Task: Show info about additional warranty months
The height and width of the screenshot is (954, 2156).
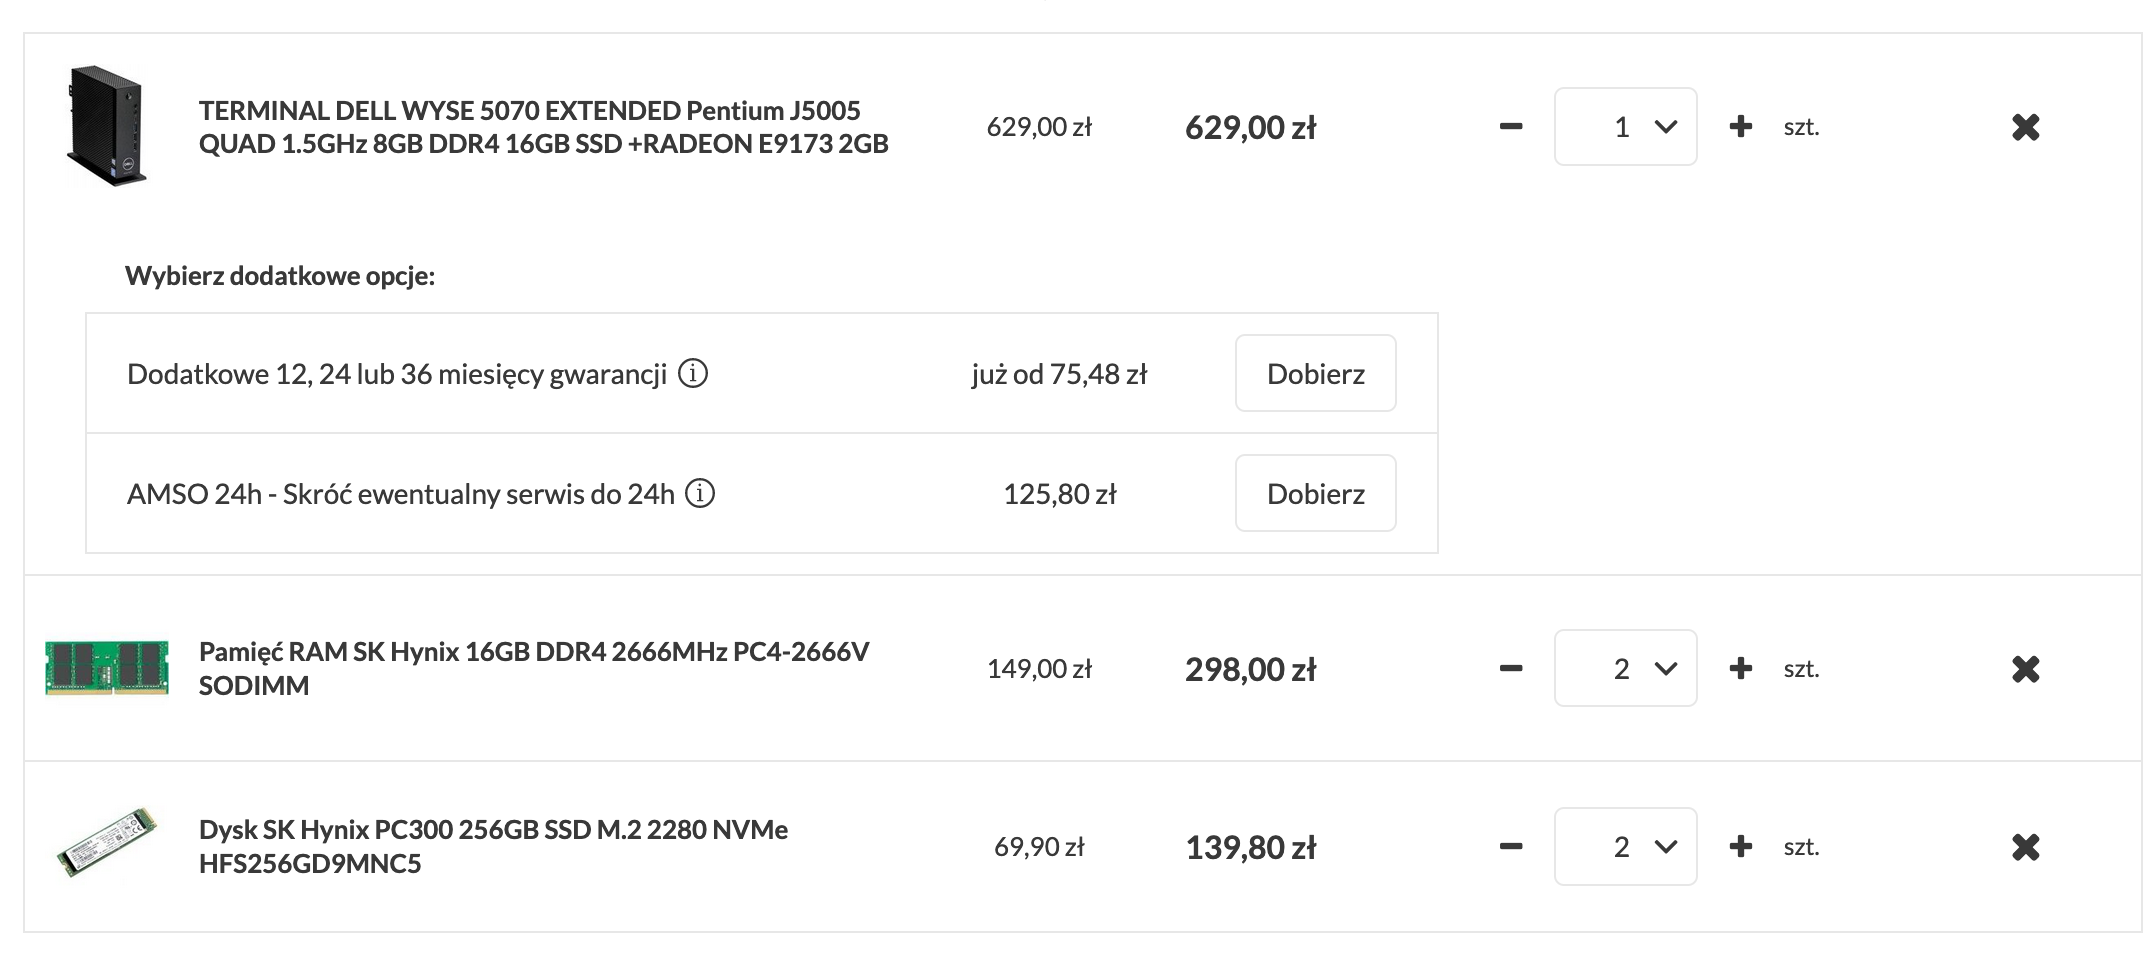Action: pos(693,374)
